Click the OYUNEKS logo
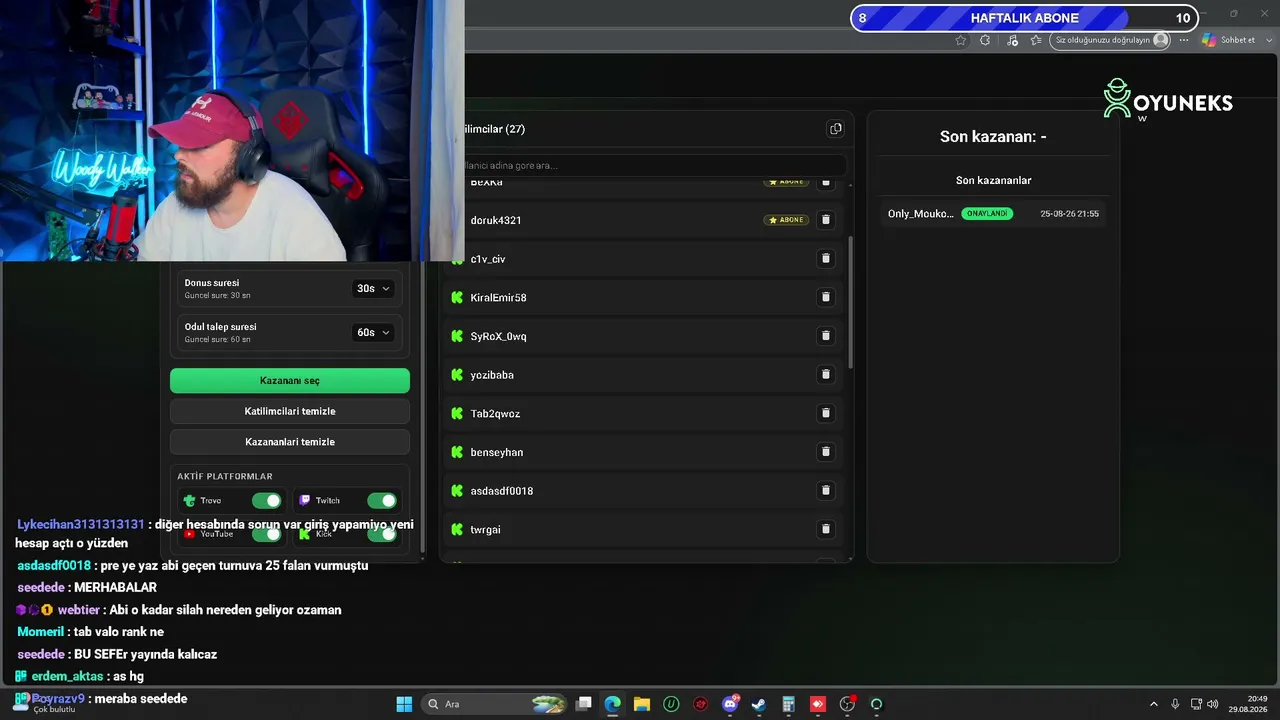 pyautogui.click(x=1168, y=100)
